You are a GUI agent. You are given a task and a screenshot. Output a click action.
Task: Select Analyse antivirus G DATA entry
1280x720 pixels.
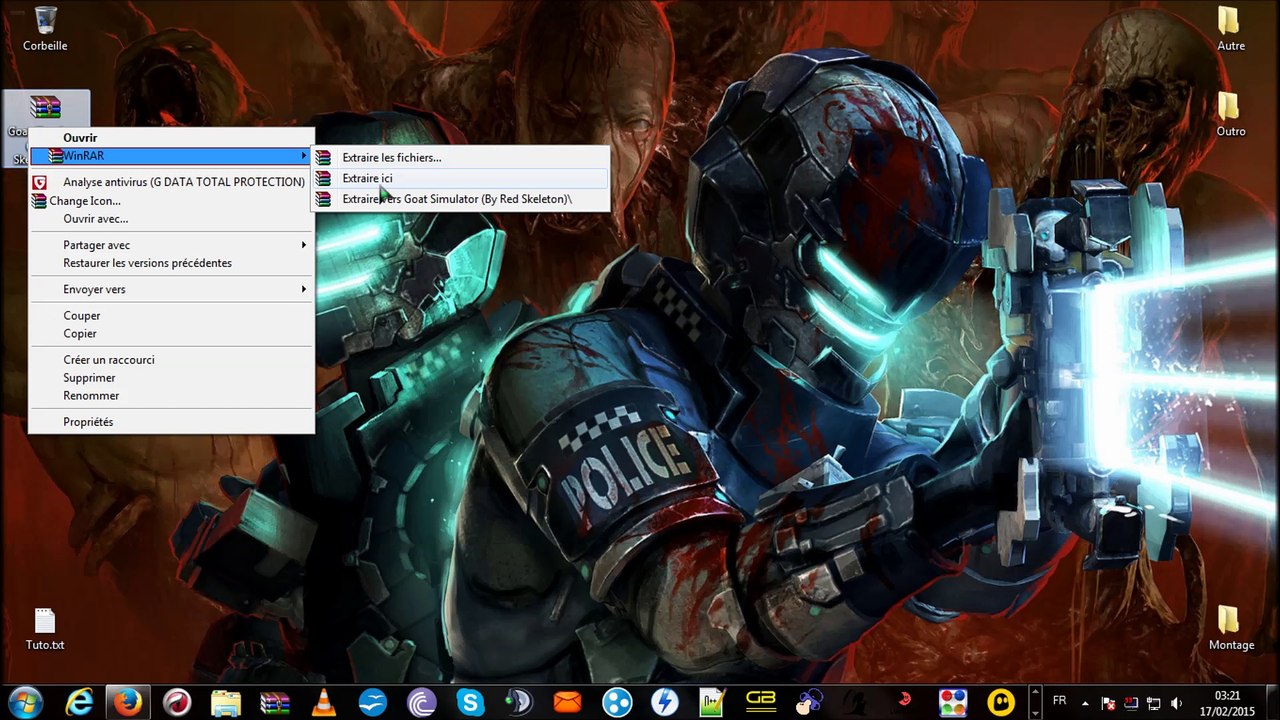pyautogui.click(x=171, y=182)
